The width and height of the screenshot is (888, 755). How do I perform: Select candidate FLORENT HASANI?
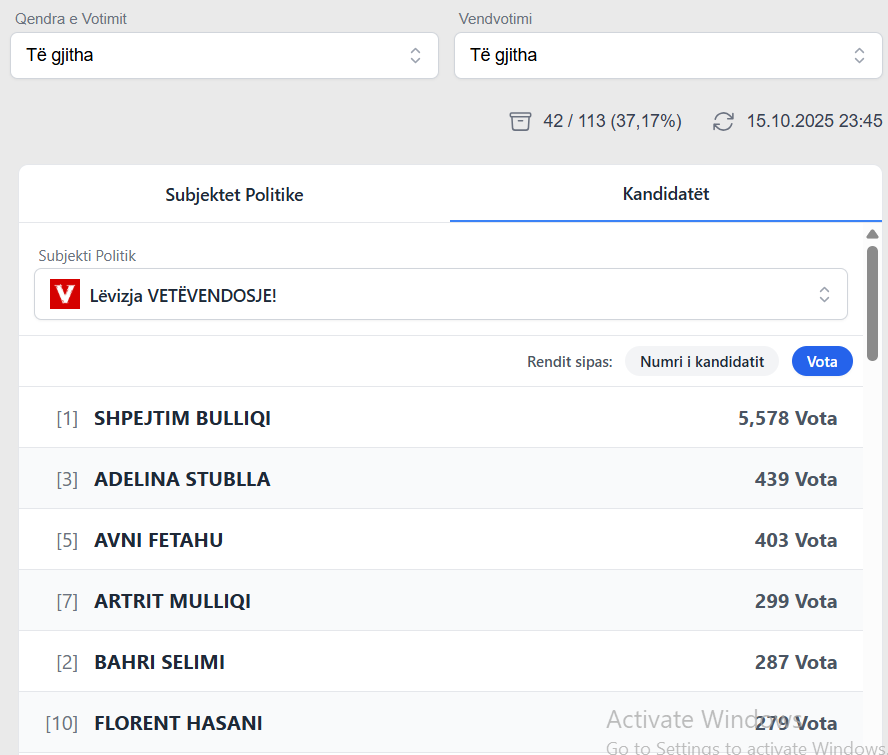pyautogui.click(x=178, y=722)
